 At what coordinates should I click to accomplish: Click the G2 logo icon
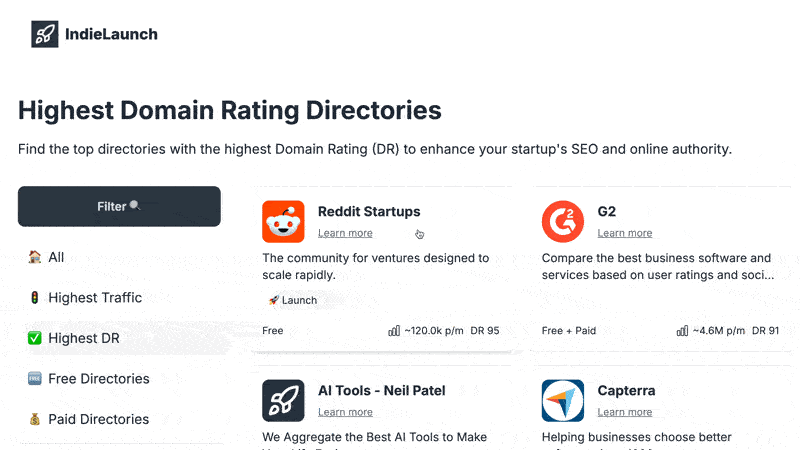pyautogui.click(x=562, y=222)
